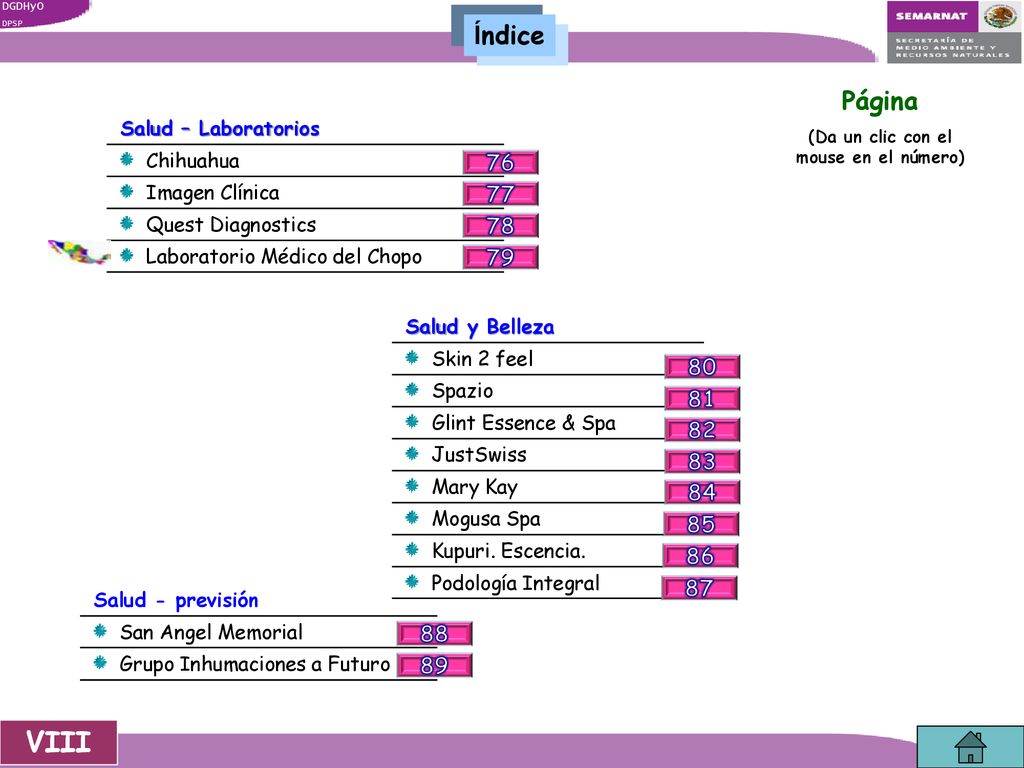This screenshot has width=1024, height=768.
Task: Open page 82 for Glint Essence & Spa
Action: (x=702, y=430)
